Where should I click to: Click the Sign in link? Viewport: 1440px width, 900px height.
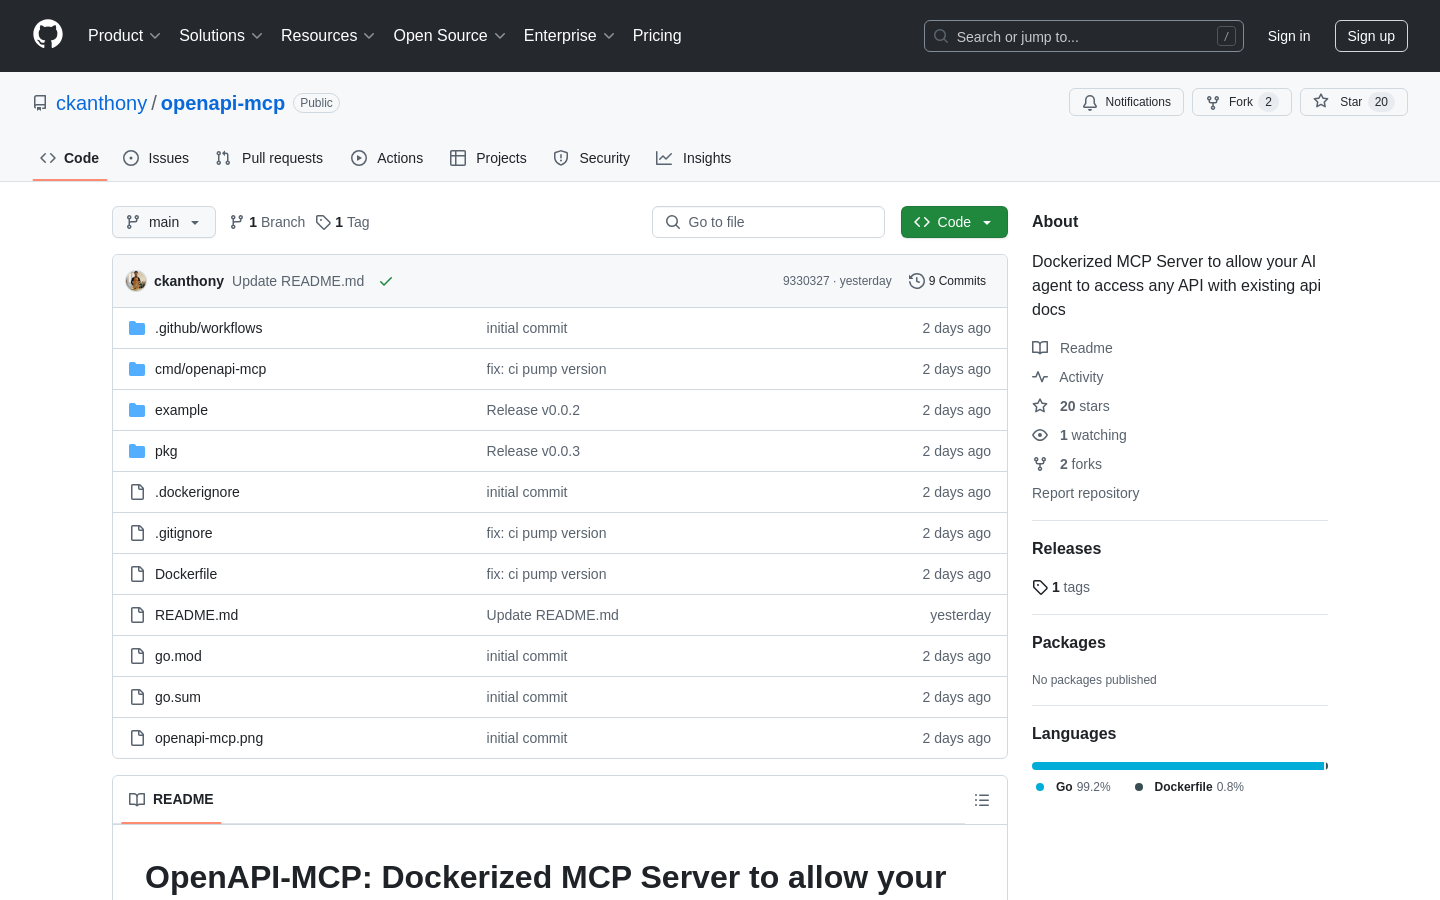click(1289, 36)
